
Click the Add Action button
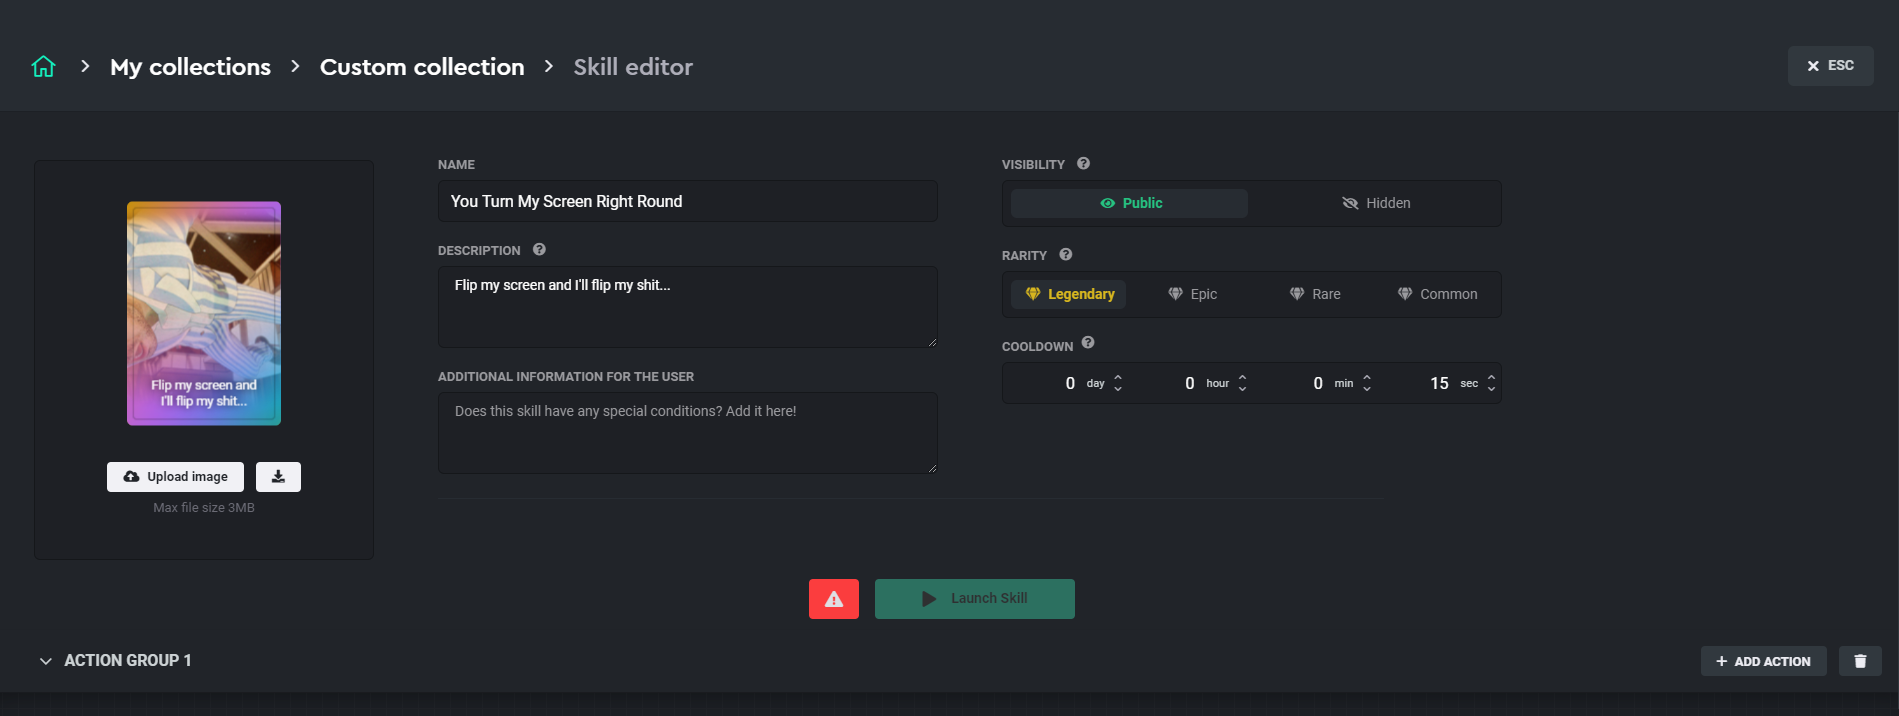1763,661
